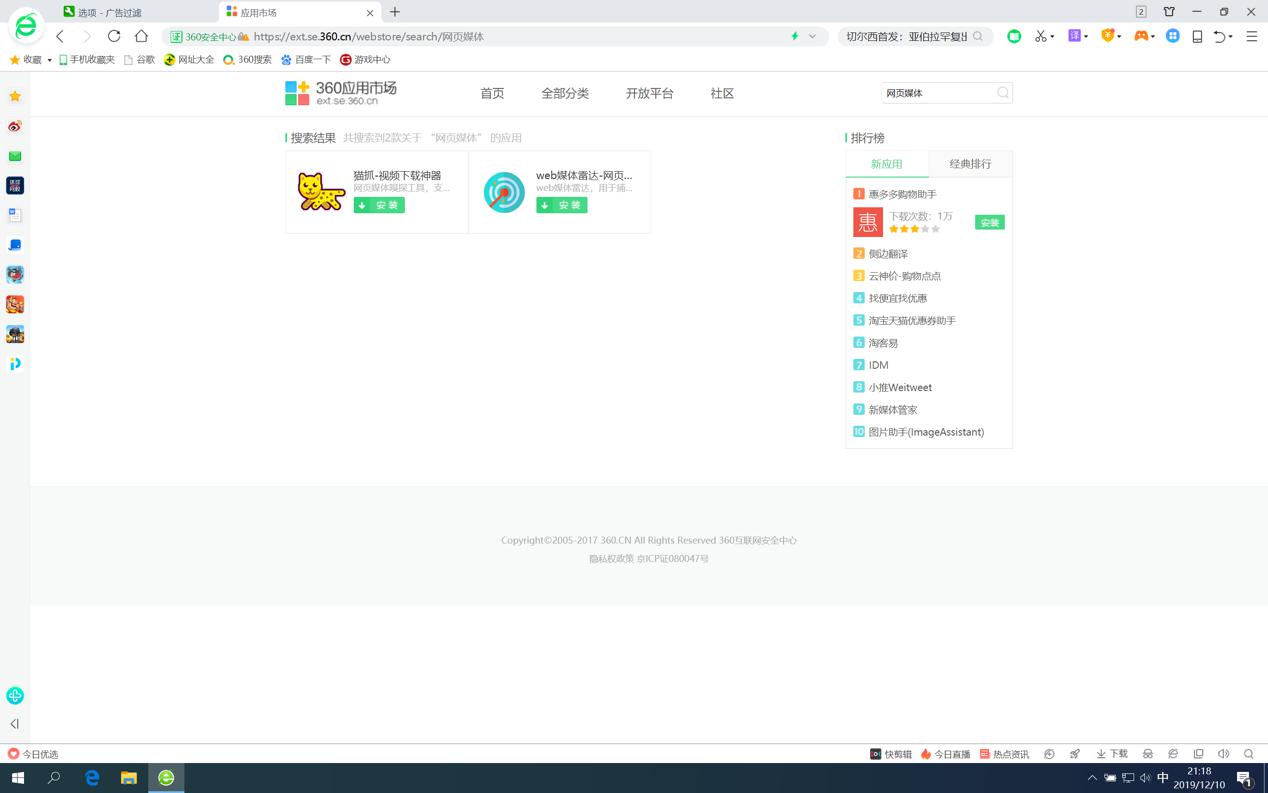Select the 新应用 ranking tab
The image size is (1268, 793).
887,164
